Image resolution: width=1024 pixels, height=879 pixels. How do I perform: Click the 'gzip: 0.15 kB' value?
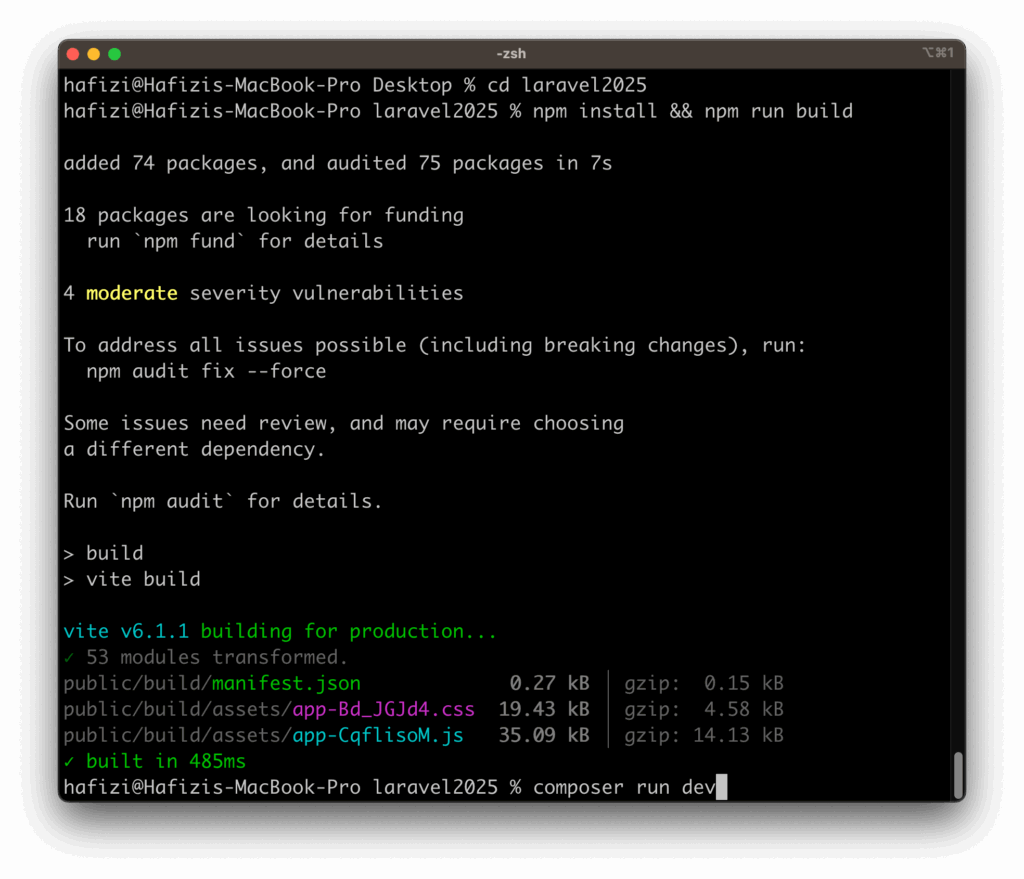(x=704, y=684)
